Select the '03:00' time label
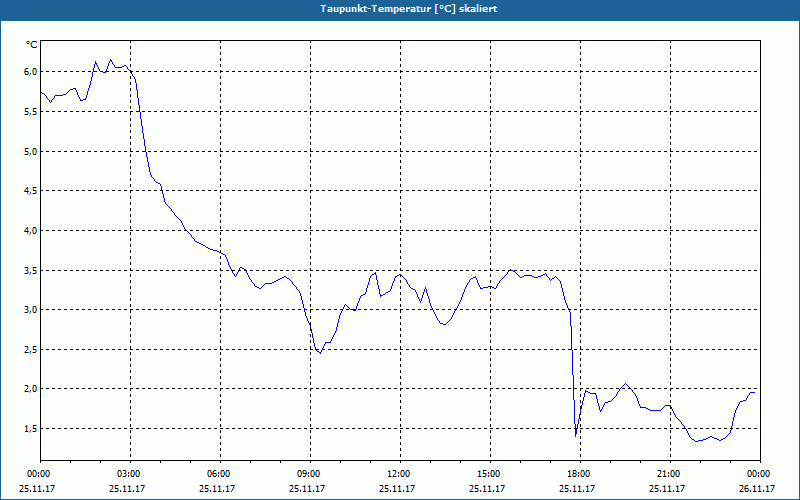Screen dimensions: 800x500 128,474
